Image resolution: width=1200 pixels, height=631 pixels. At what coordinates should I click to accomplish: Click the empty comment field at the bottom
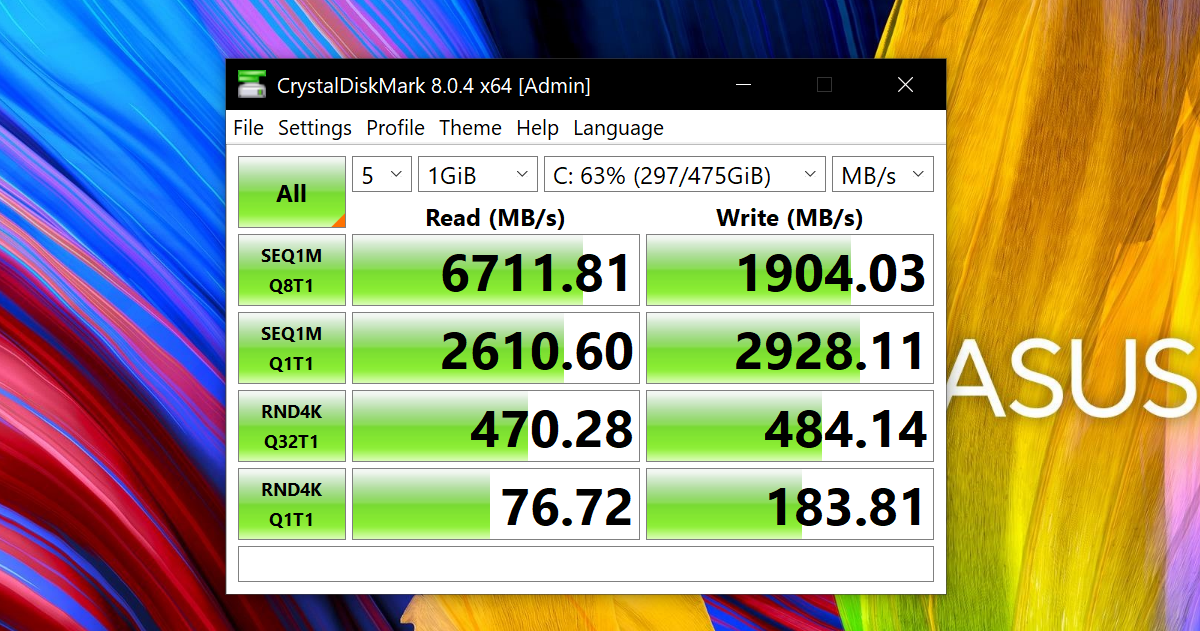pos(586,564)
